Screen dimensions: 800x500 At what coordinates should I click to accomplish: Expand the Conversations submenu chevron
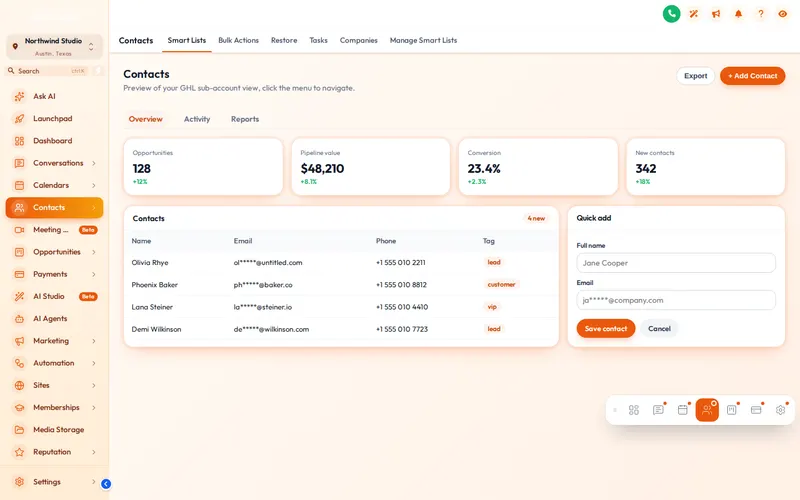pos(94,163)
